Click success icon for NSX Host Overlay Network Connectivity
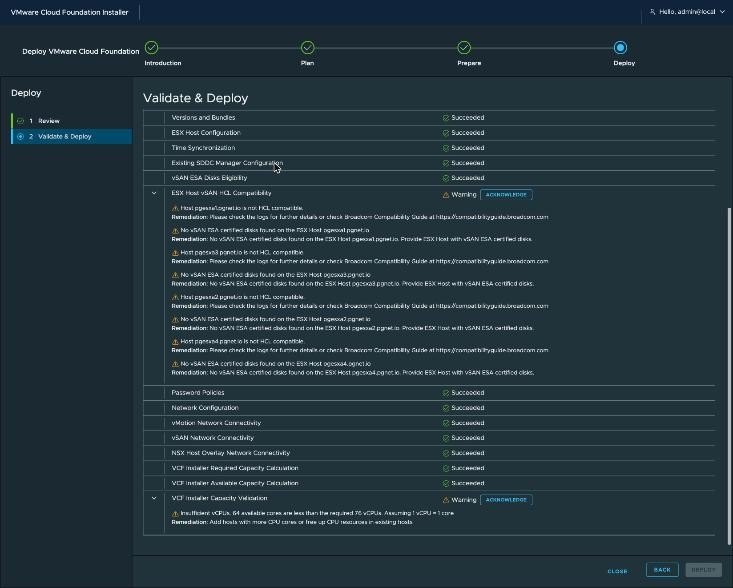Screen dimensions: 733x588 pyautogui.click(x=446, y=453)
